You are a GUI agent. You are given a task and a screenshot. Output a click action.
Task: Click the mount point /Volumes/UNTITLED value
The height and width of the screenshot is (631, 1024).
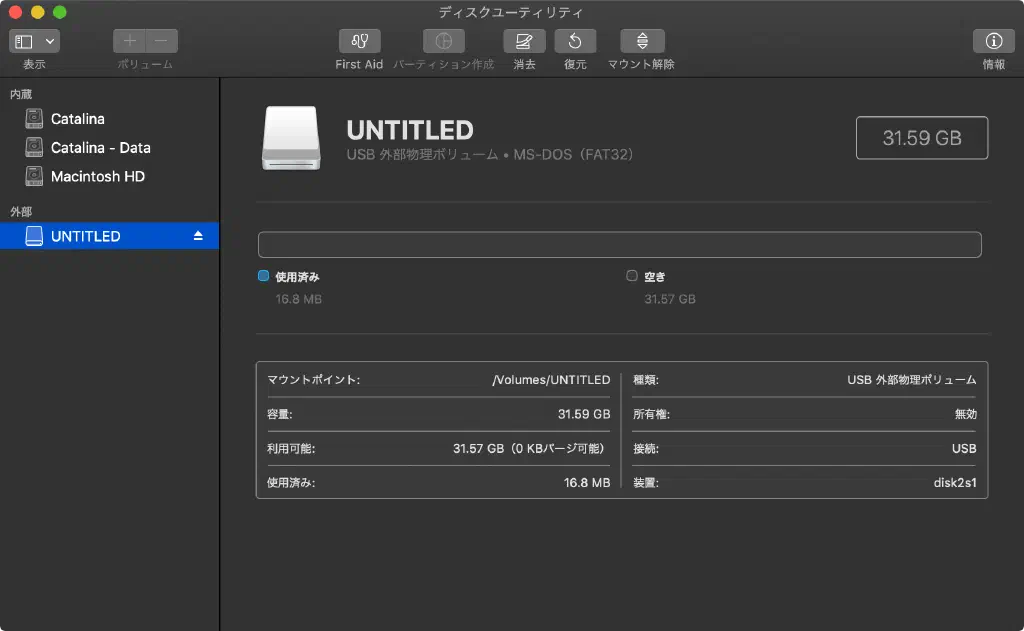click(x=551, y=380)
